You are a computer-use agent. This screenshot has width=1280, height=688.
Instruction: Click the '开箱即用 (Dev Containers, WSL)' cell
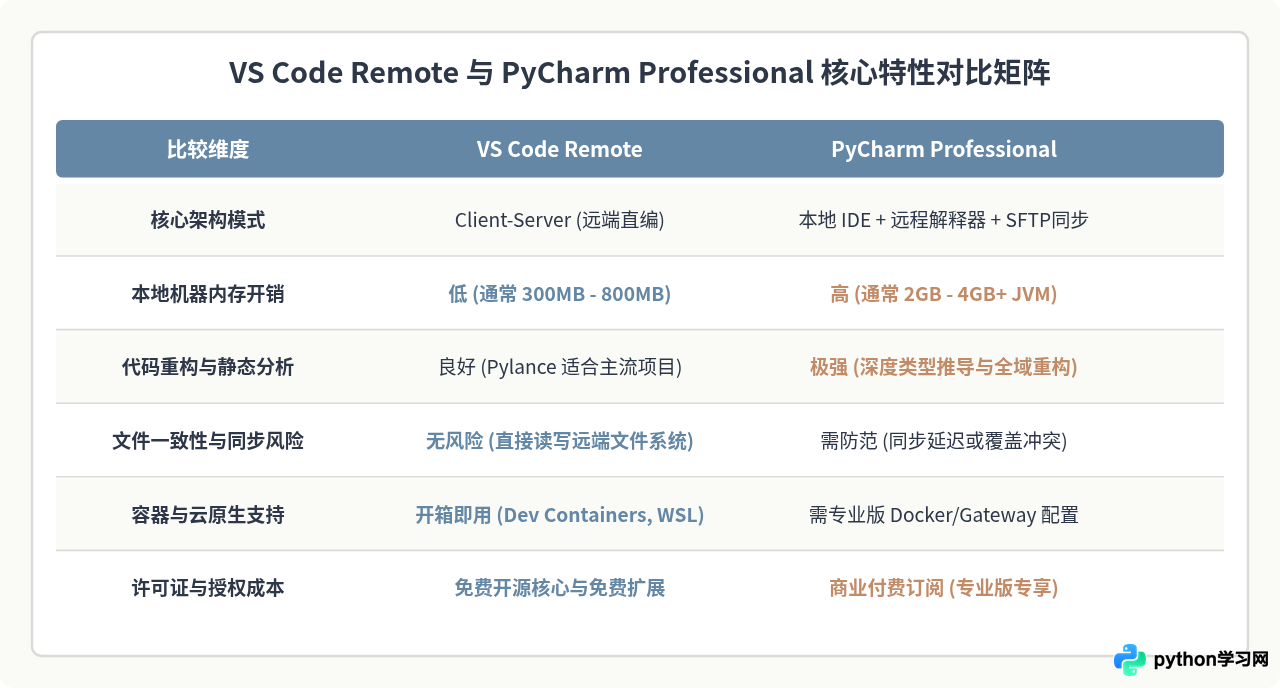[560, 515]
